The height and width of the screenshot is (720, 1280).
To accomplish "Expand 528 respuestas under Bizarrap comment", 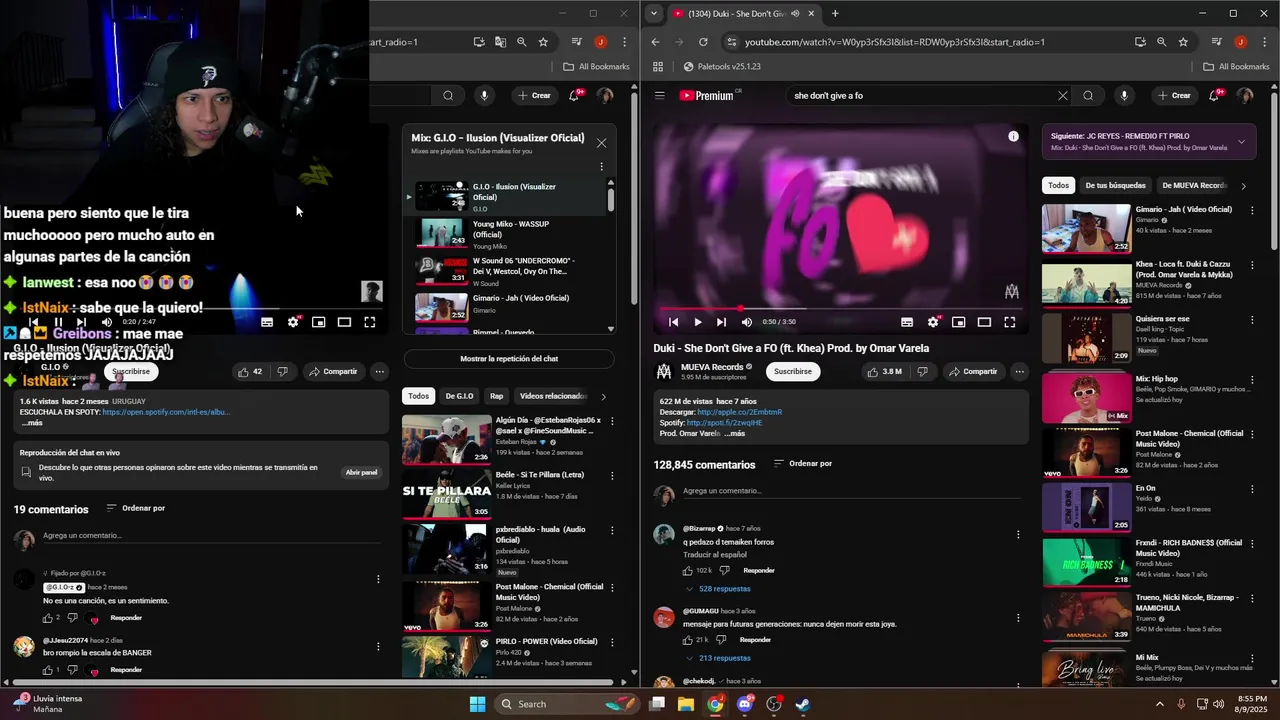I will point(718,589).
